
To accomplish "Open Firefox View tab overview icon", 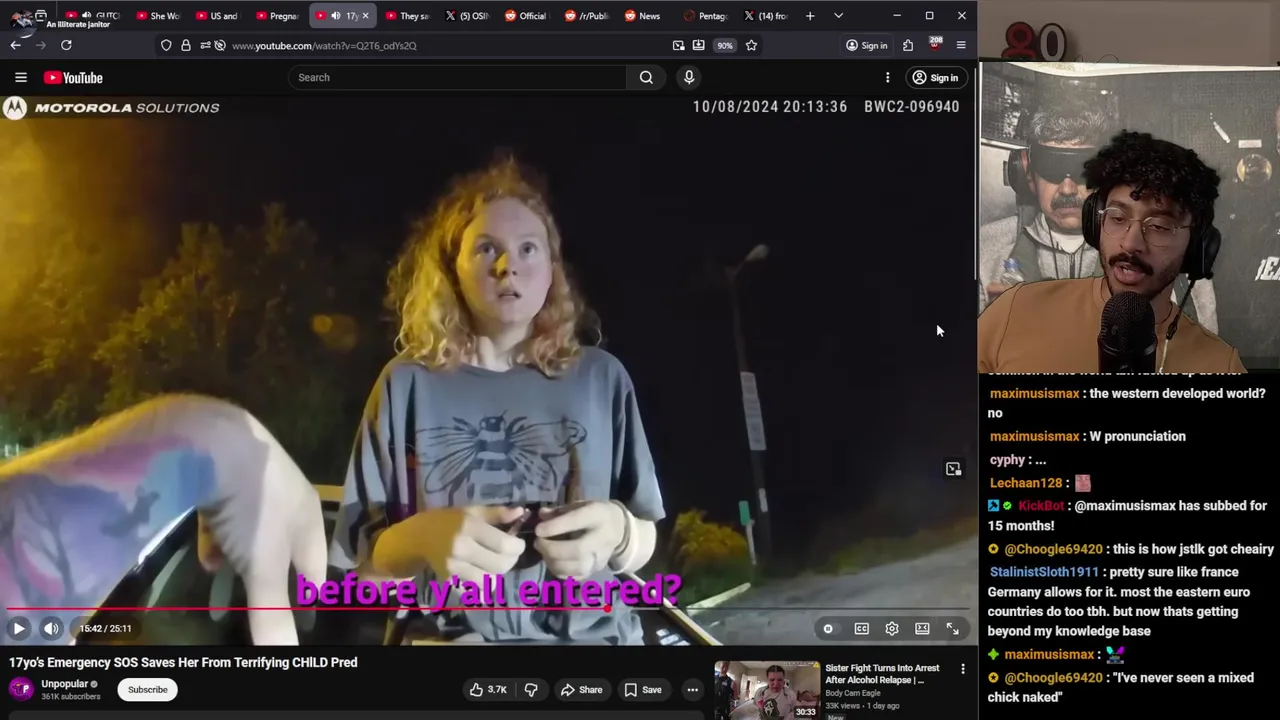I will [41, 16].
